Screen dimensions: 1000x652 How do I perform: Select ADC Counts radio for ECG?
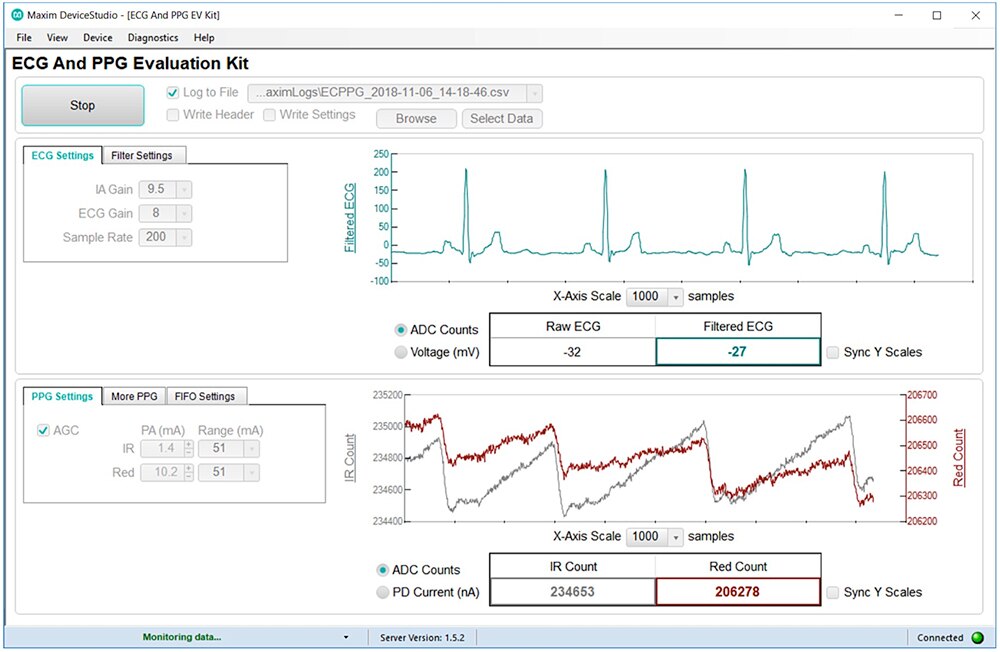401,330
